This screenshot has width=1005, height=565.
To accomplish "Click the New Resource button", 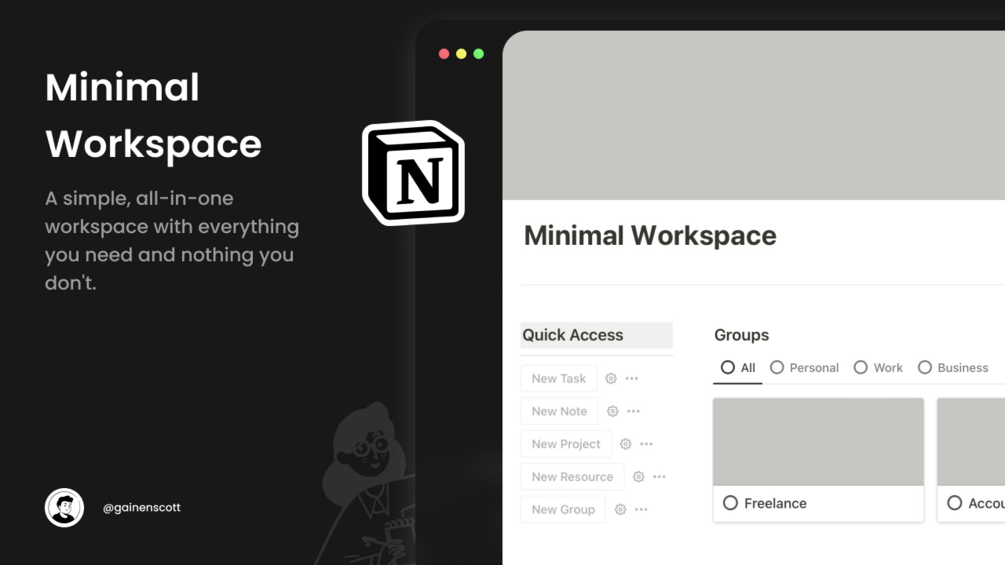I will [572, 477].
